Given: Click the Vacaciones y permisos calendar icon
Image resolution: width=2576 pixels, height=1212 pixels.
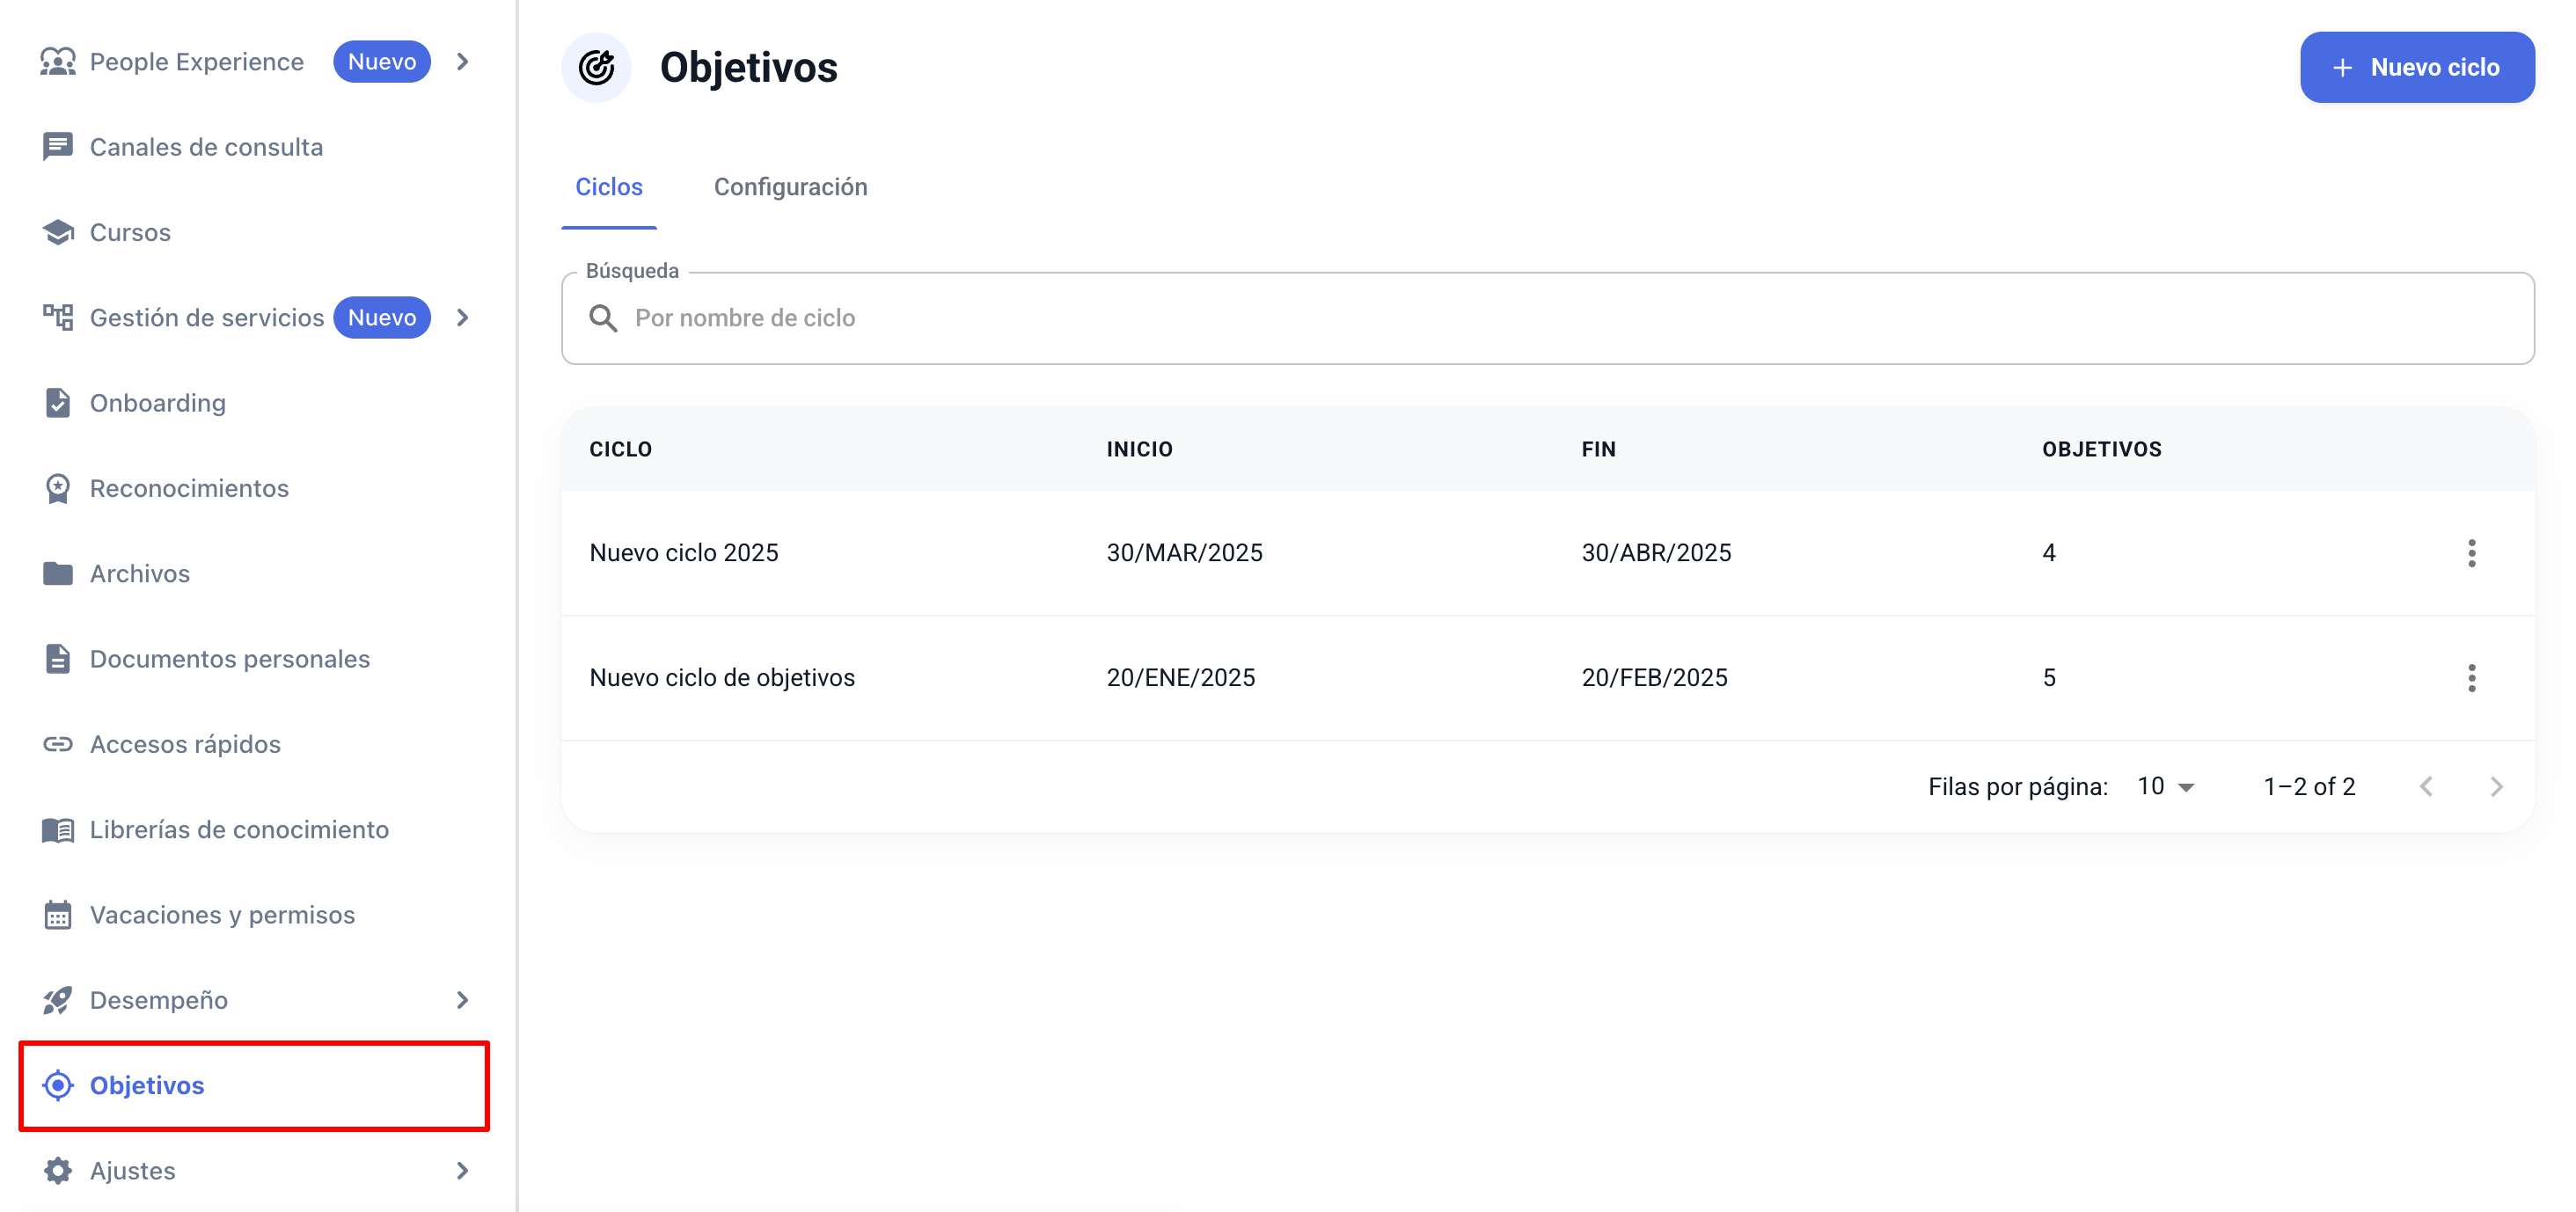Looking at the screenshot, I should pos(58,915).
